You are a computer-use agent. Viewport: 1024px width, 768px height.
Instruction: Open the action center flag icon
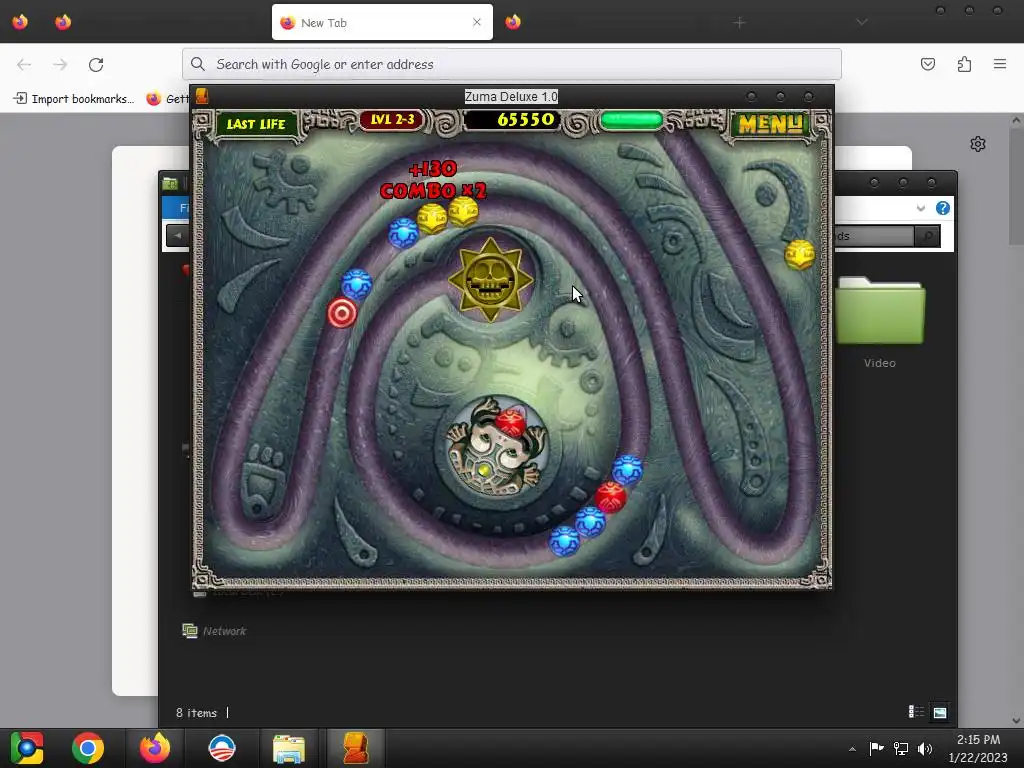(876, 748)
